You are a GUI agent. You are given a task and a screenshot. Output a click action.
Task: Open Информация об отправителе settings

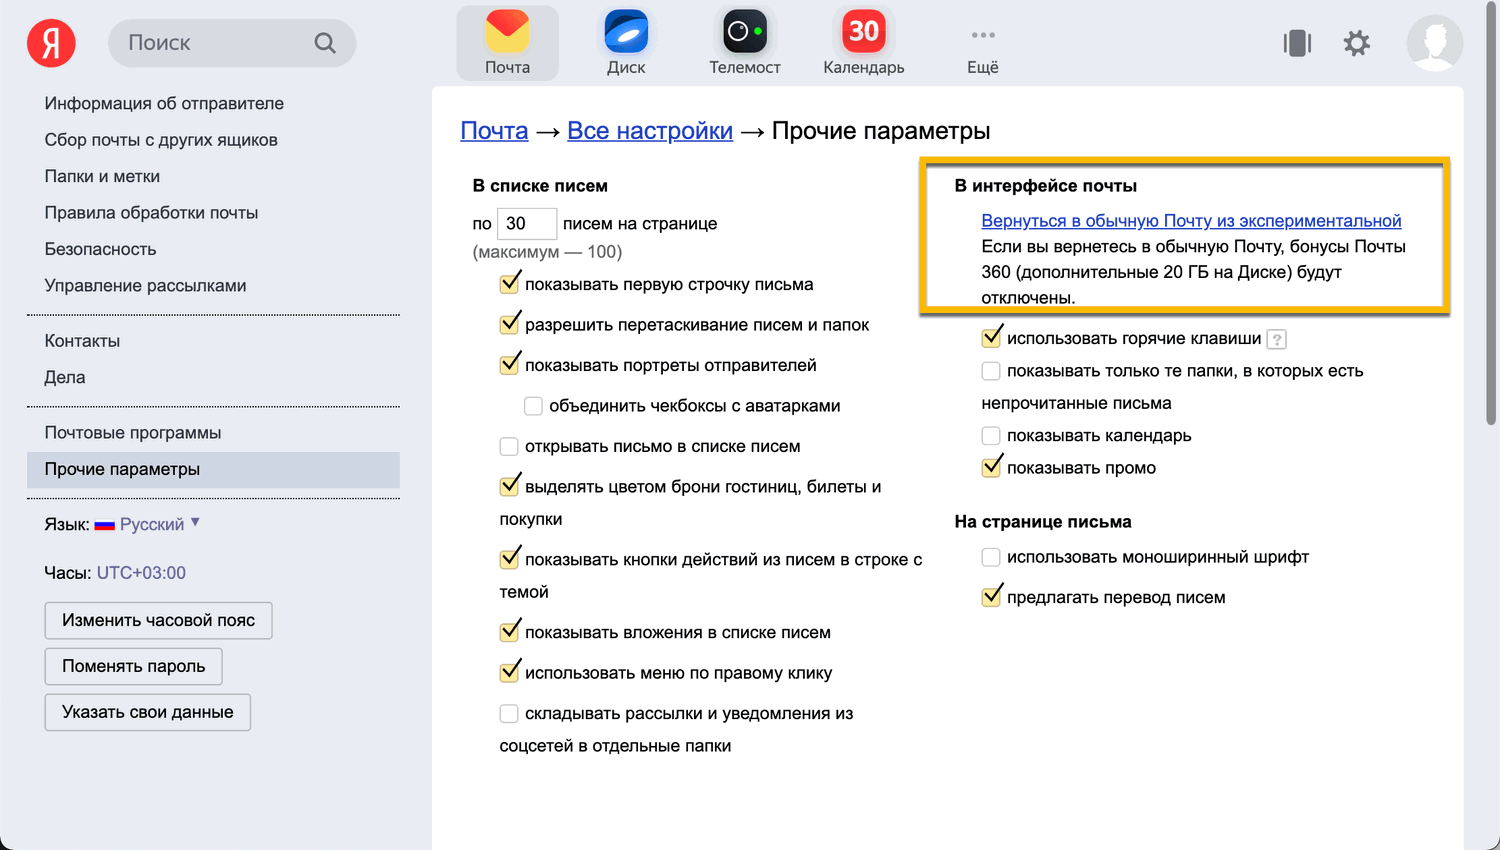tap(164, 103)
